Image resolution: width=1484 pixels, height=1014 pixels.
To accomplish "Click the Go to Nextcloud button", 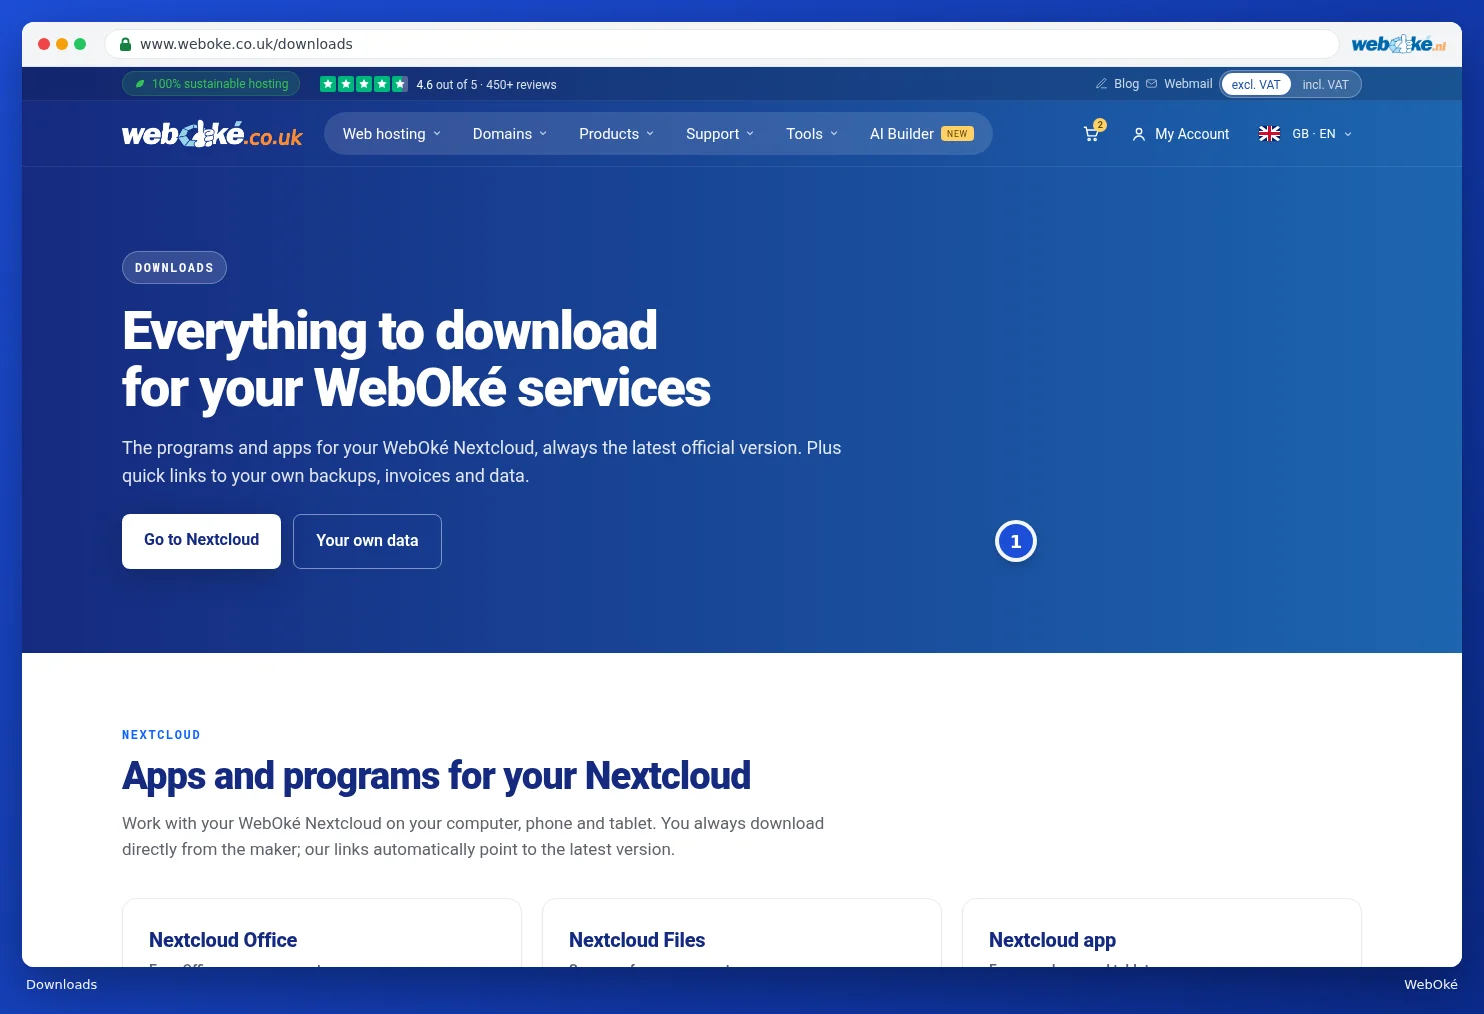I will tap(201, 541).
